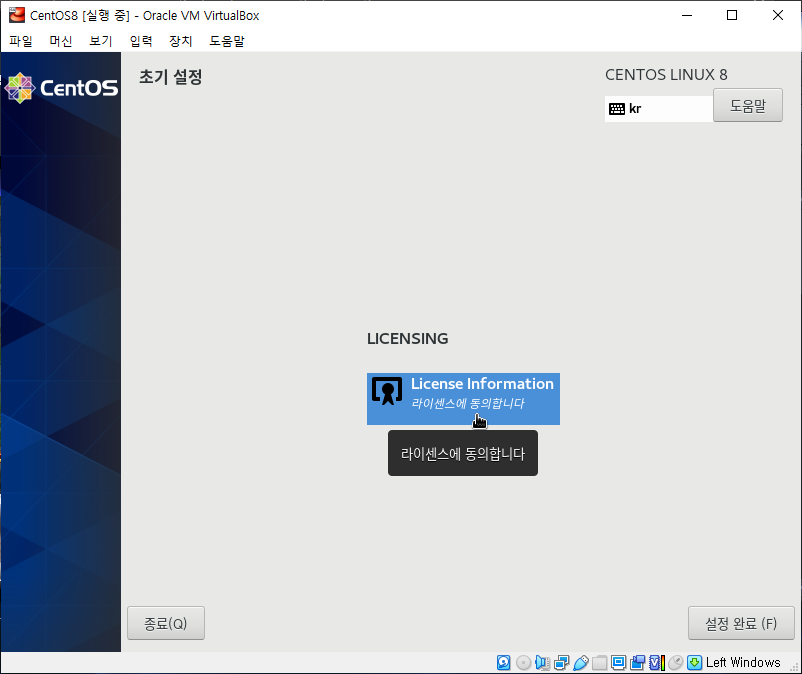Click the mouse integration status icon
This screenshot has height=674, width=802.
point(676,662)
